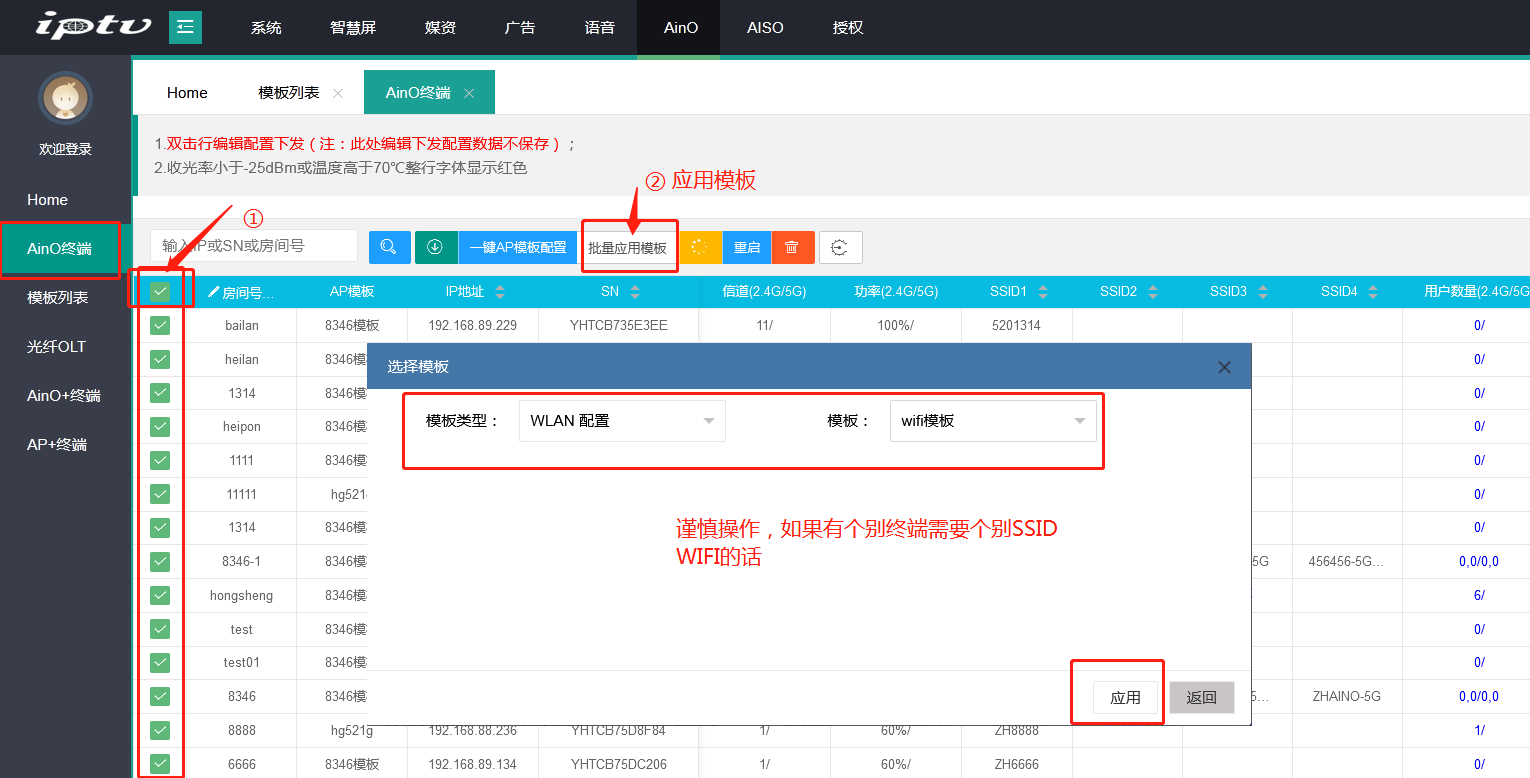Expand the 模板 wifi模板 dropdown
This screenshot has width=1530, height=778.
coord(992,421)
